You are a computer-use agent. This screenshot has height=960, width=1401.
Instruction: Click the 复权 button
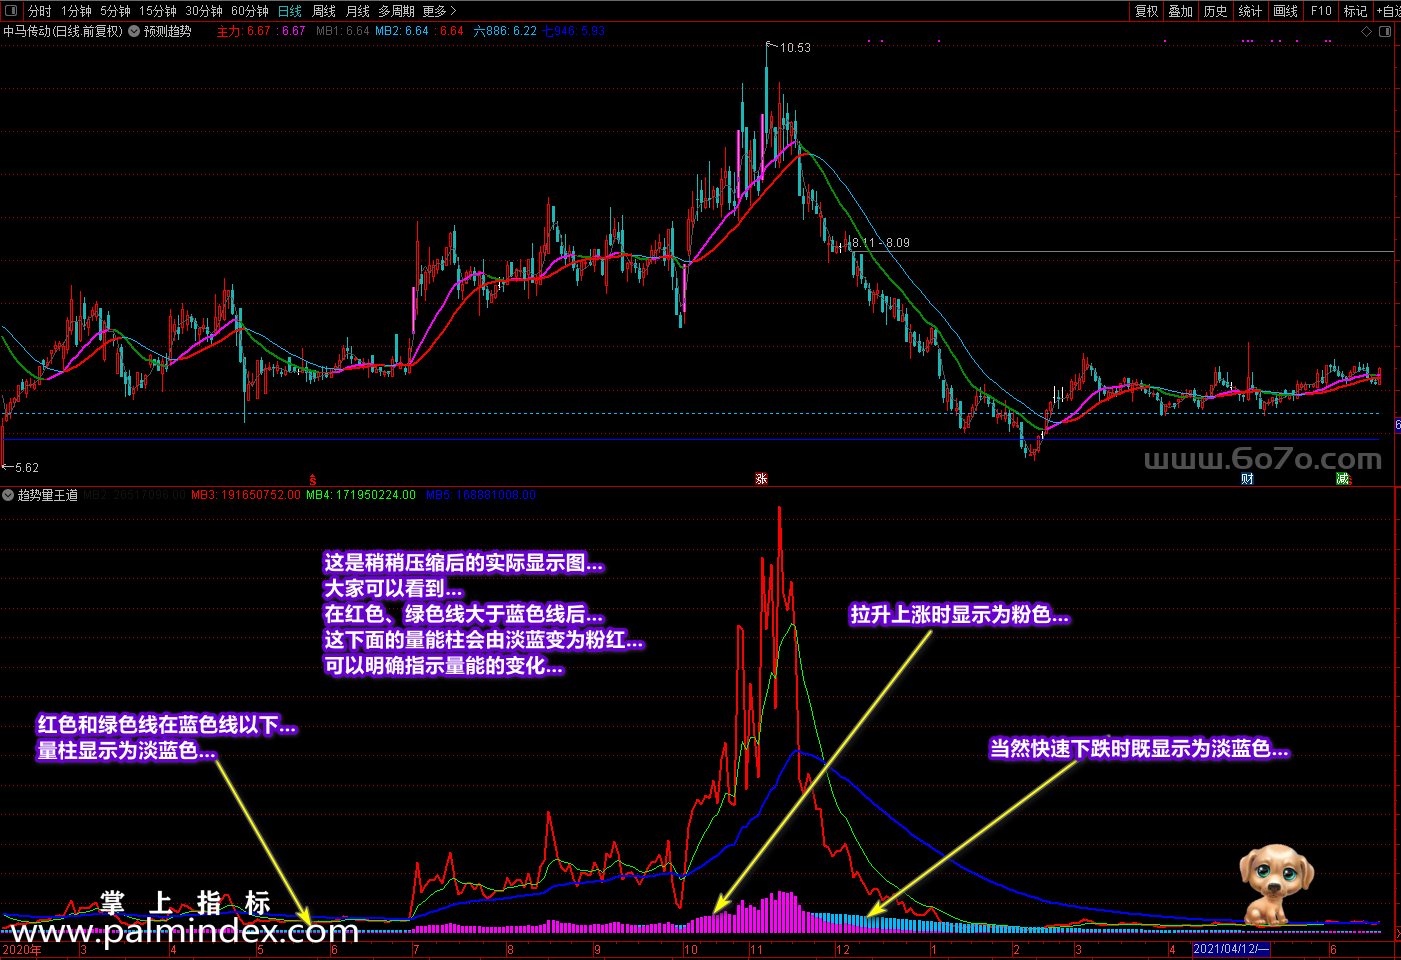pyautogui.click(x=1146, y=11)
